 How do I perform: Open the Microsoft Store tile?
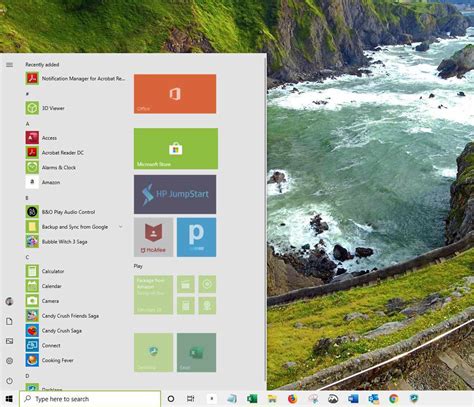tap(176, 149)
